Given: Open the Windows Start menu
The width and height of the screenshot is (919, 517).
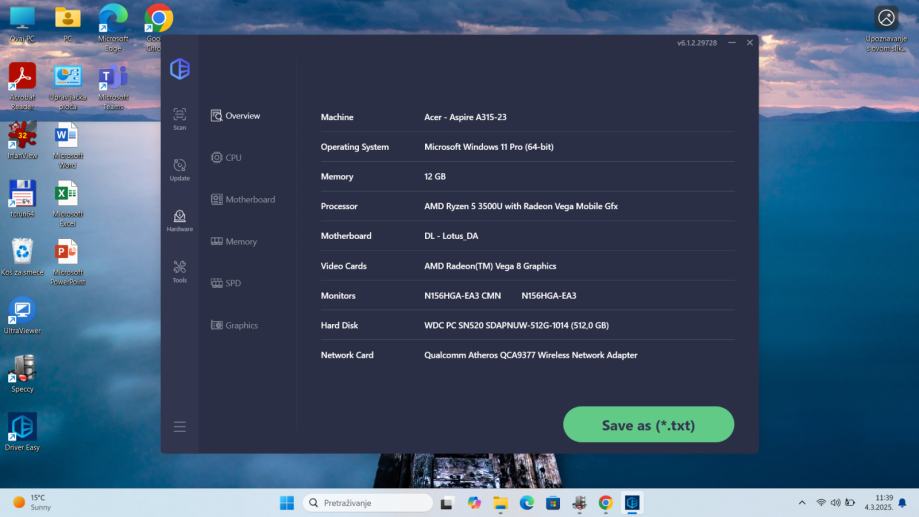Looking at the screenshot, I should (x=287, y=503).
